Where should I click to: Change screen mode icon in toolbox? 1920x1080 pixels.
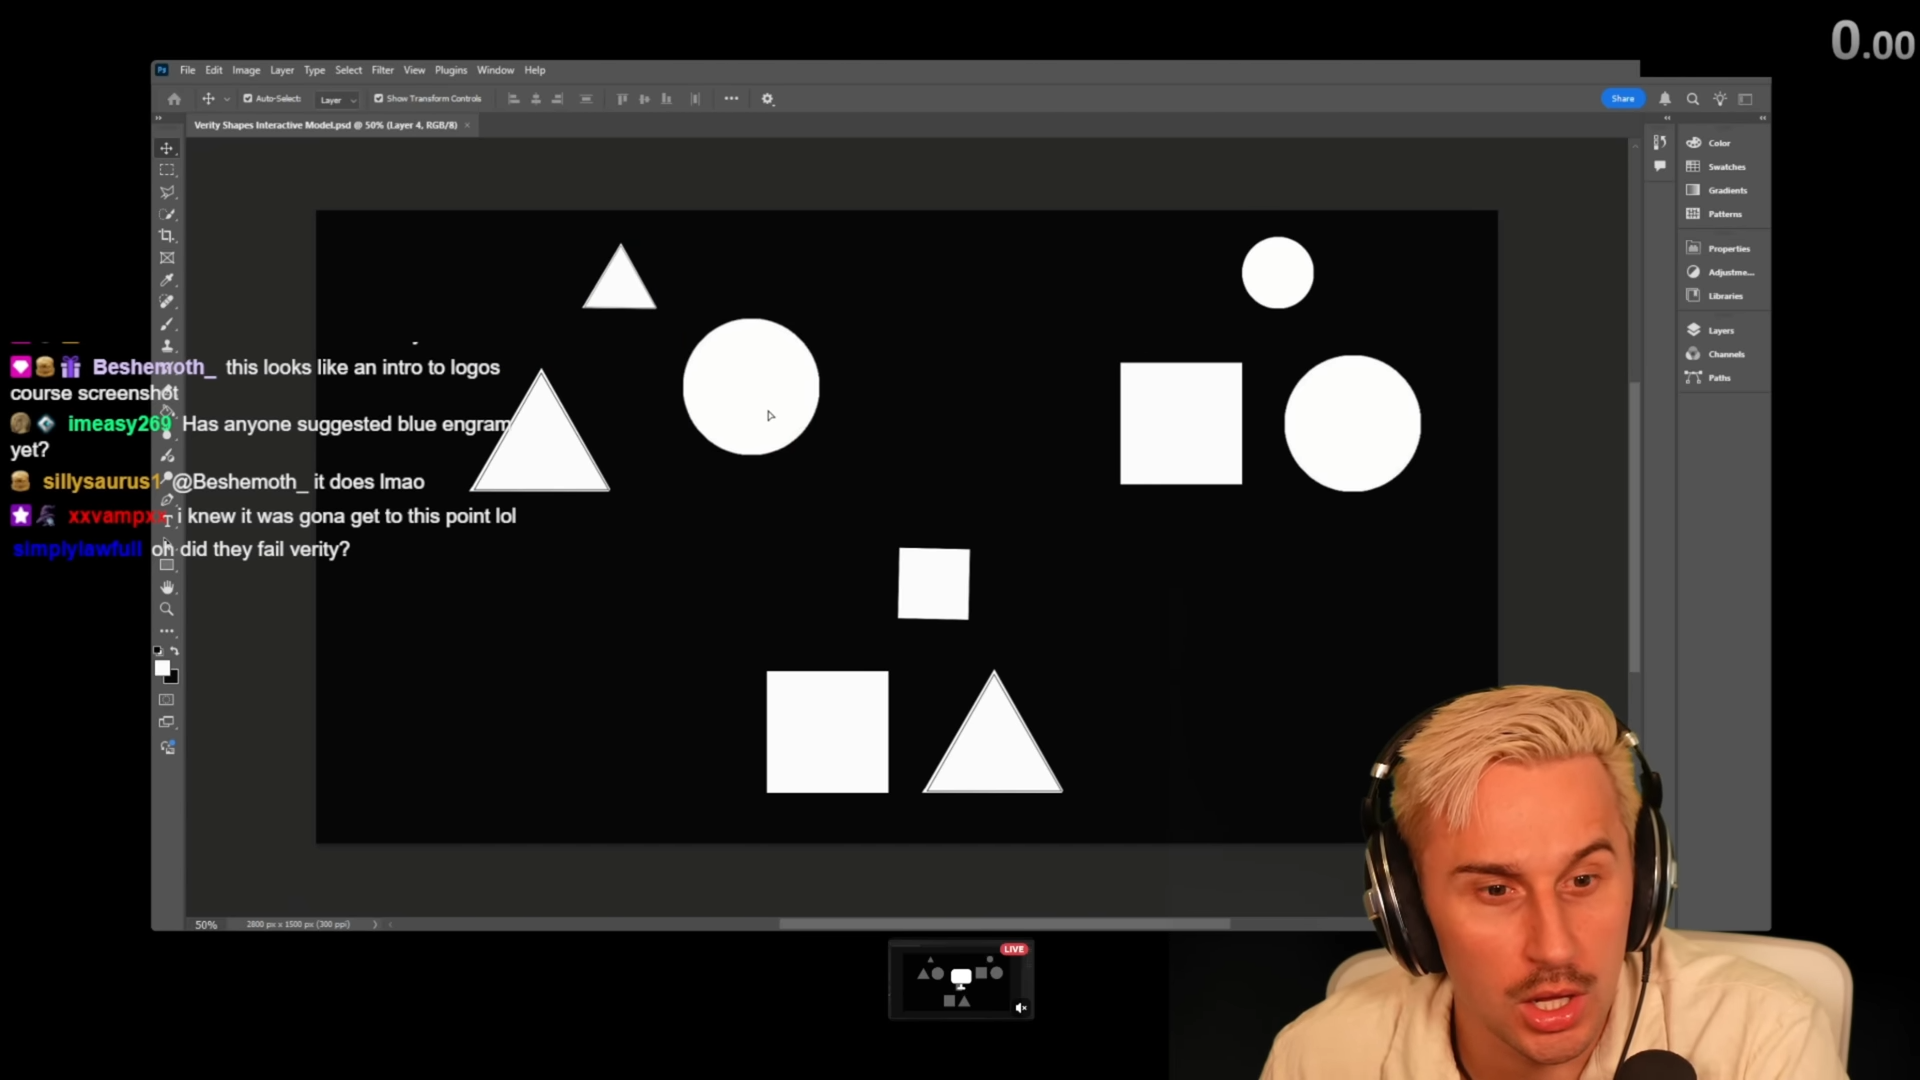click(167, 722)
